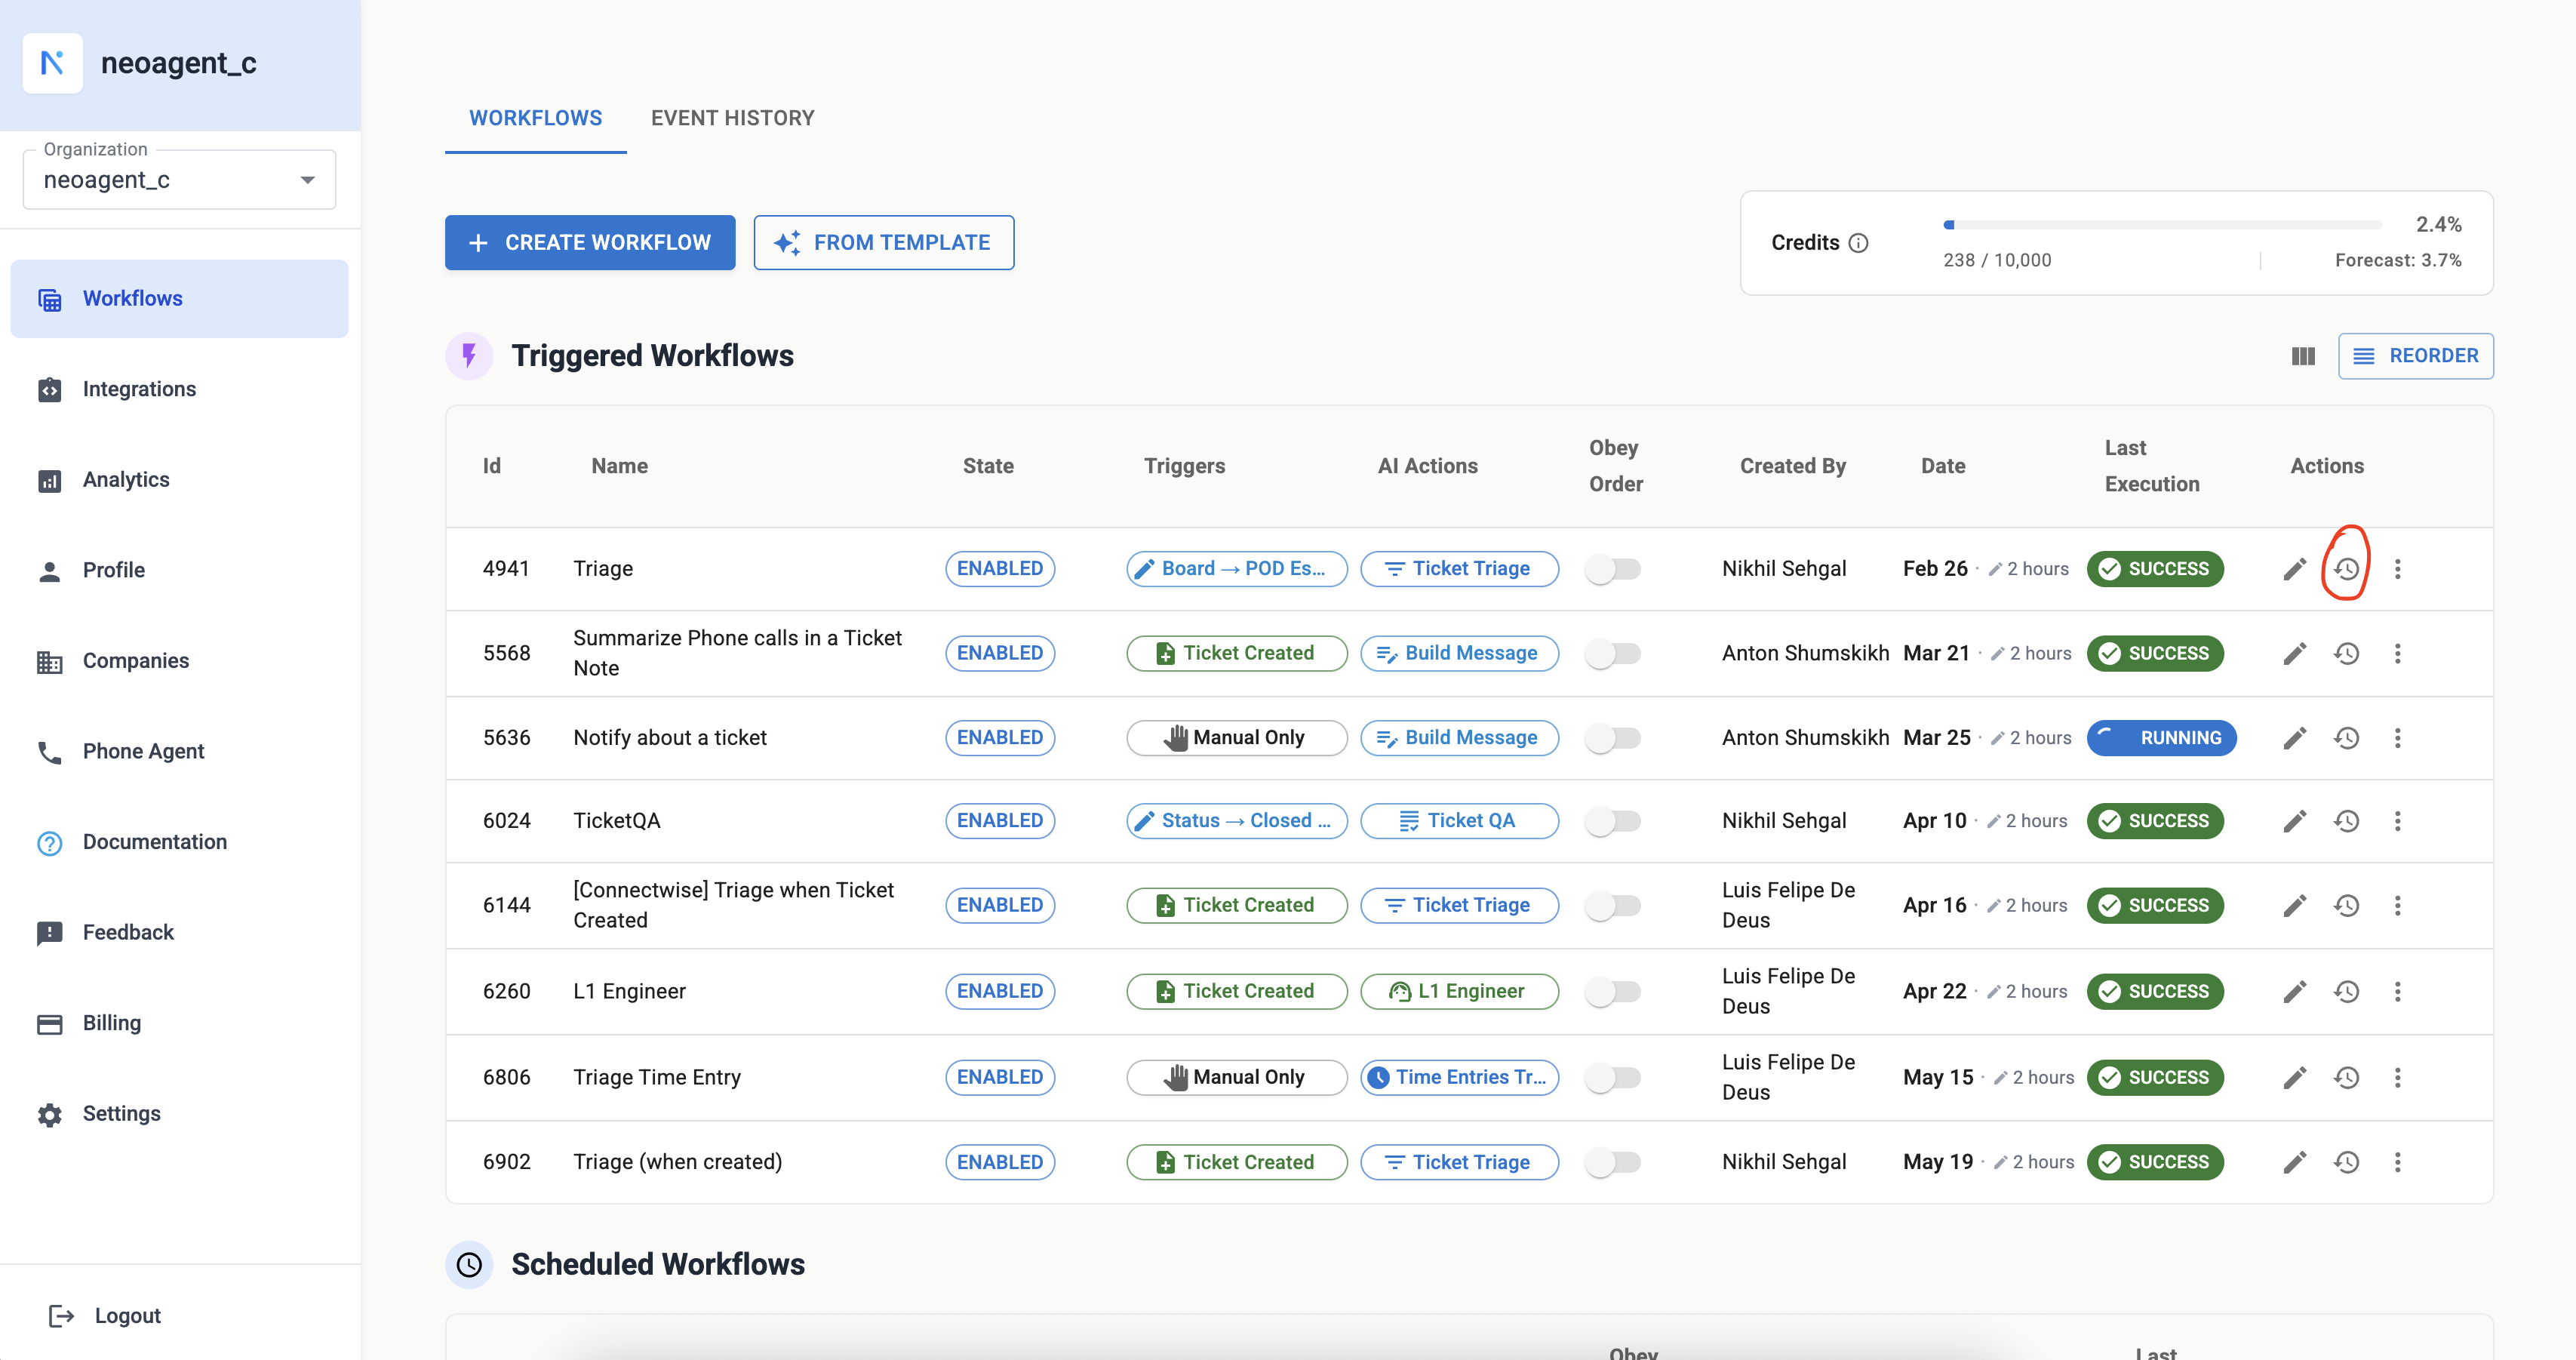
Task: Click the From Template button
Action: tap(883, 243)
